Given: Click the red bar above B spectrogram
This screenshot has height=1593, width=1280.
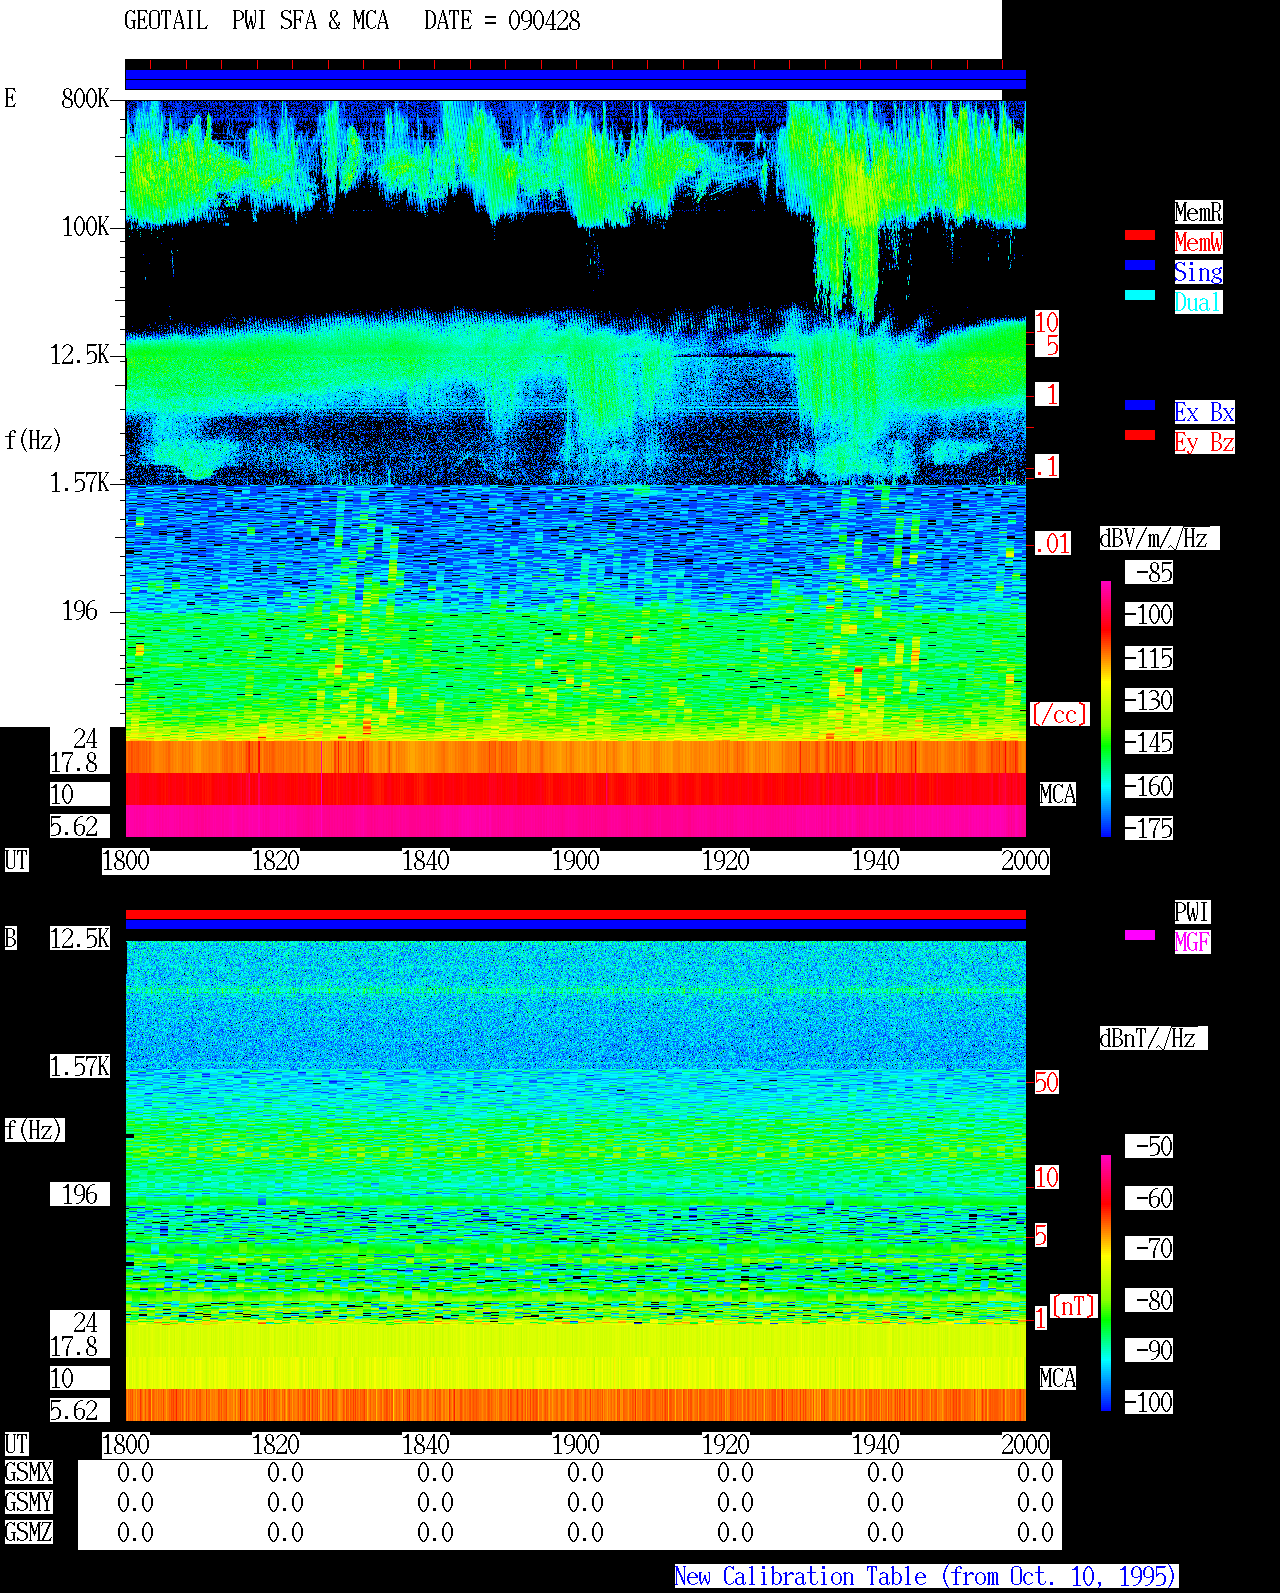Looking at the screenshot, I should [x=575, y=914].
